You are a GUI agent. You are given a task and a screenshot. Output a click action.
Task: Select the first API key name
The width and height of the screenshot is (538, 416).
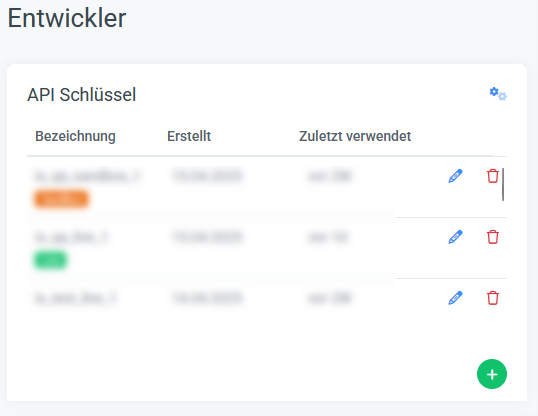tap(87, 176)
